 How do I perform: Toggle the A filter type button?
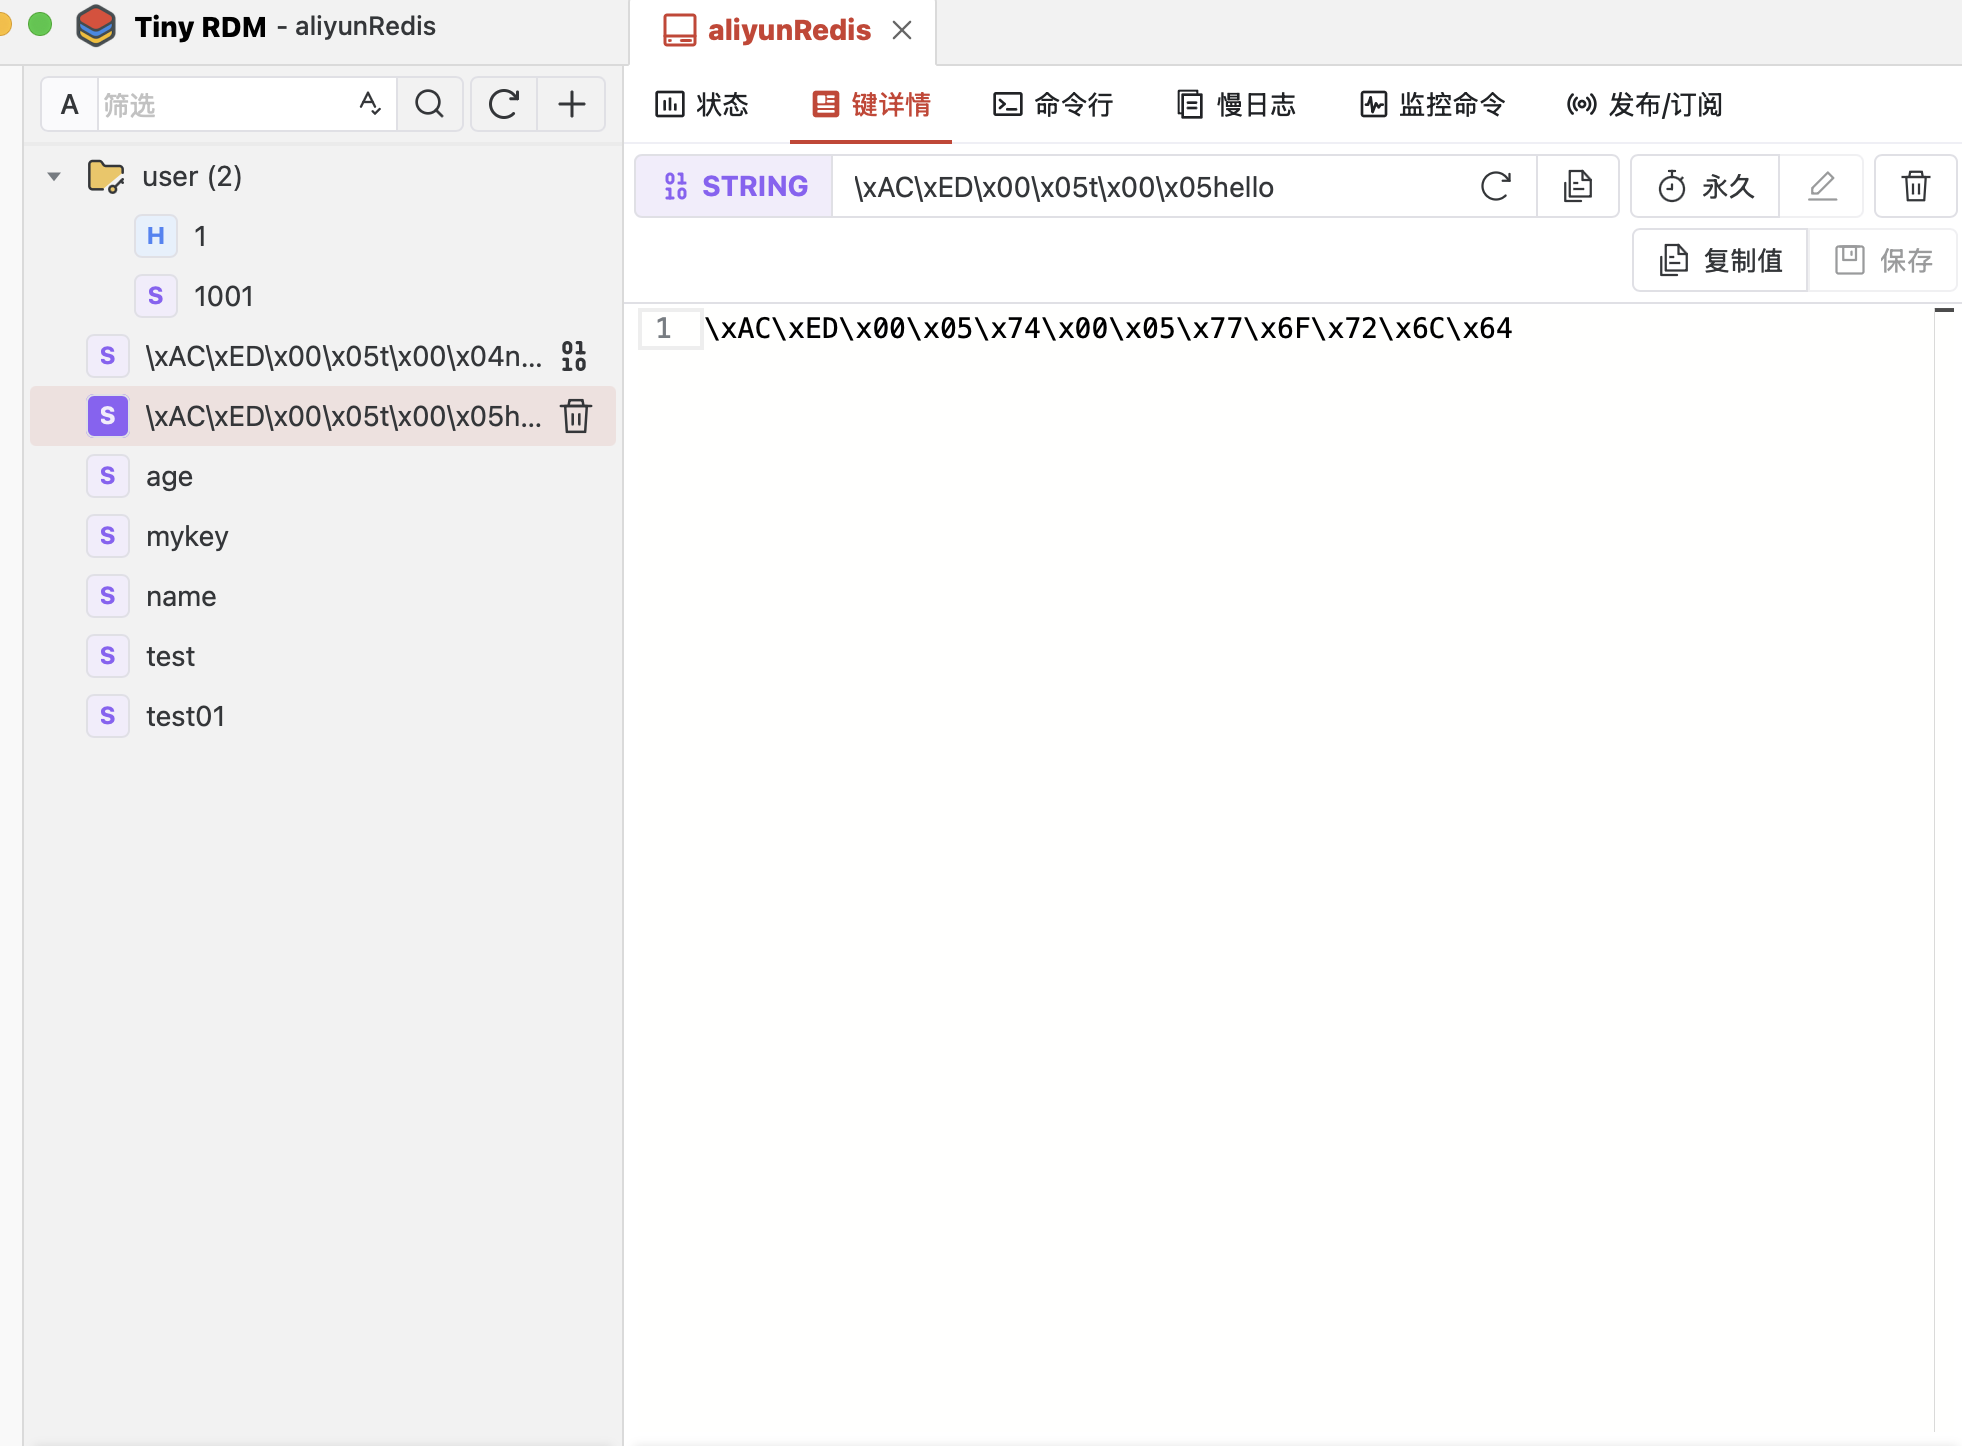click(69, 104)
